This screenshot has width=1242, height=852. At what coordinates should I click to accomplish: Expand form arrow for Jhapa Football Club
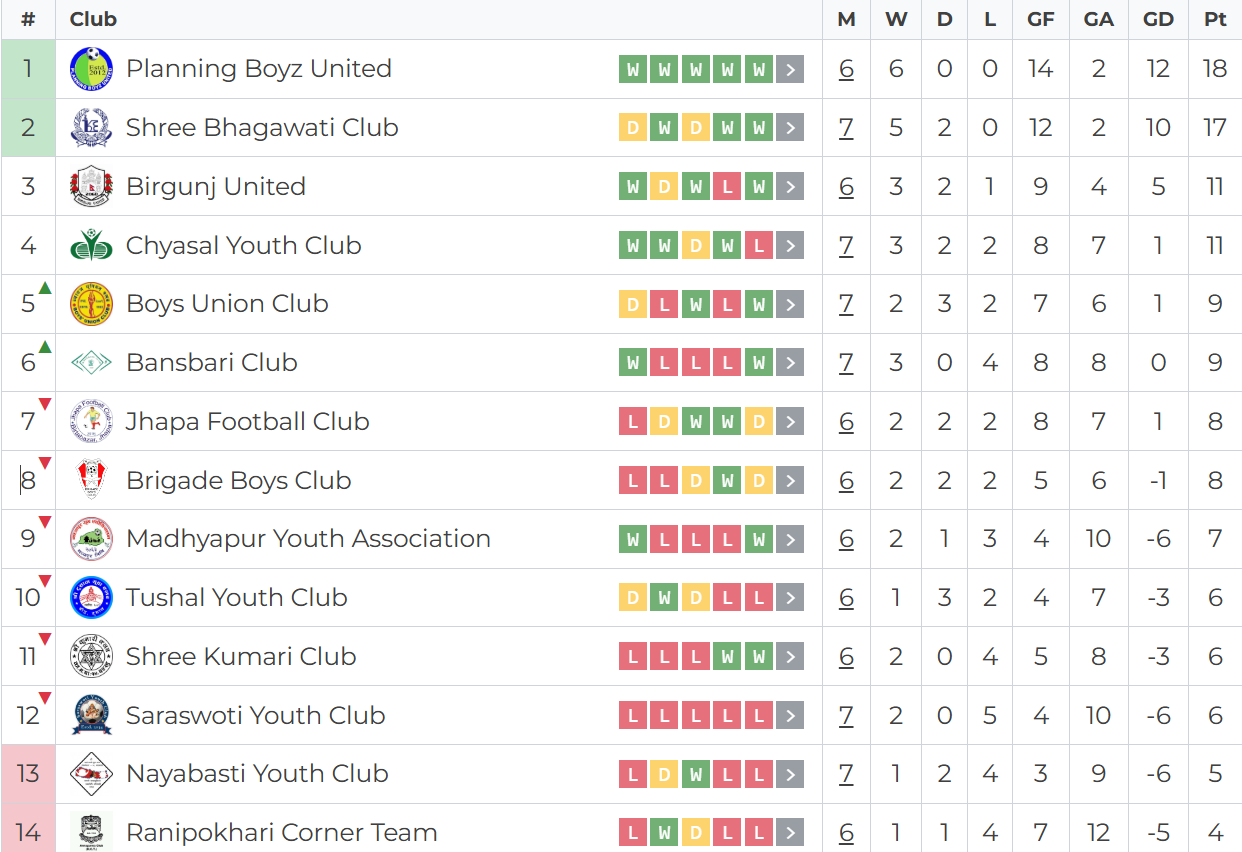(x=790, y=422)
